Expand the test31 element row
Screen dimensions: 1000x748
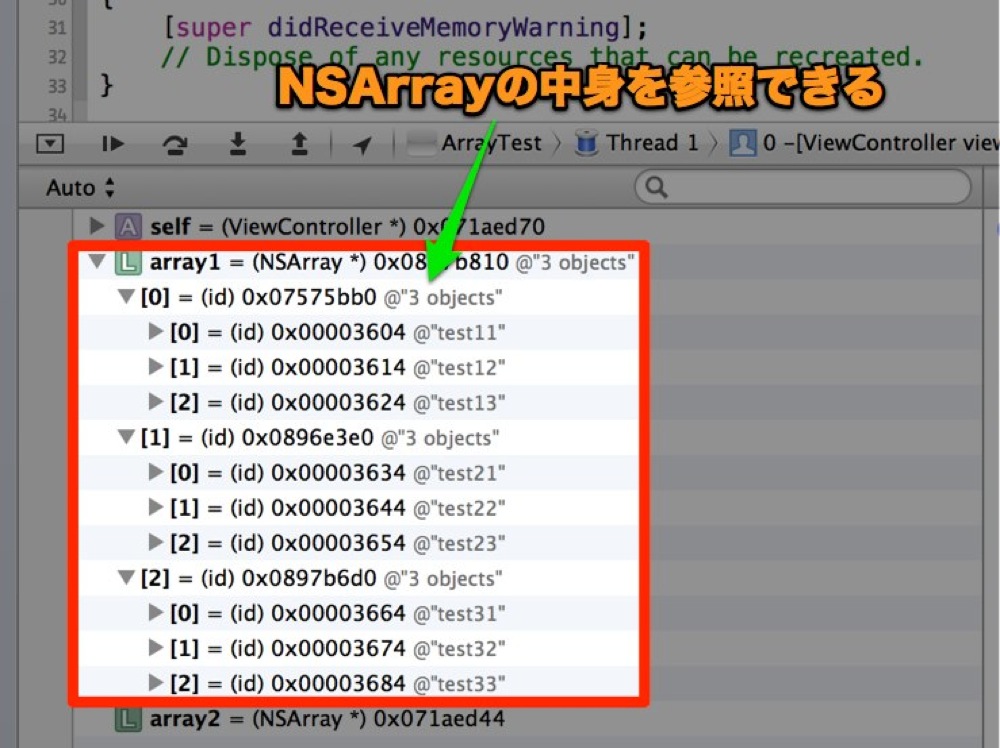(156, 612)
